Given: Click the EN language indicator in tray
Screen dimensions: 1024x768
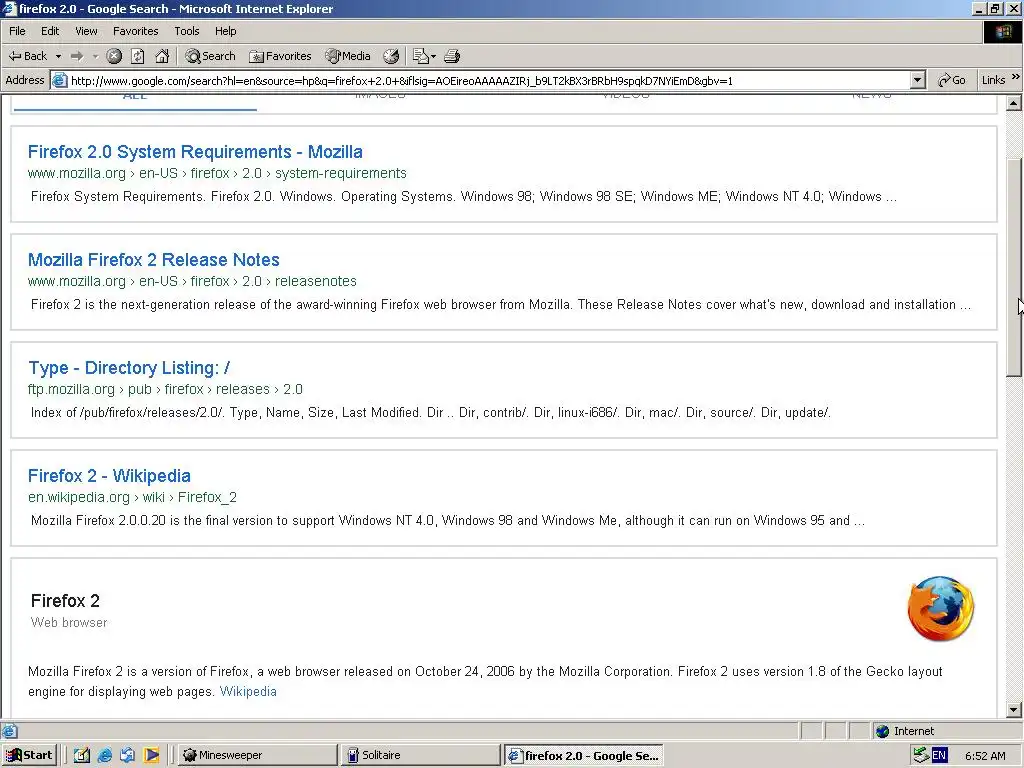Looking at the screenshot, I should pos(939,755).
